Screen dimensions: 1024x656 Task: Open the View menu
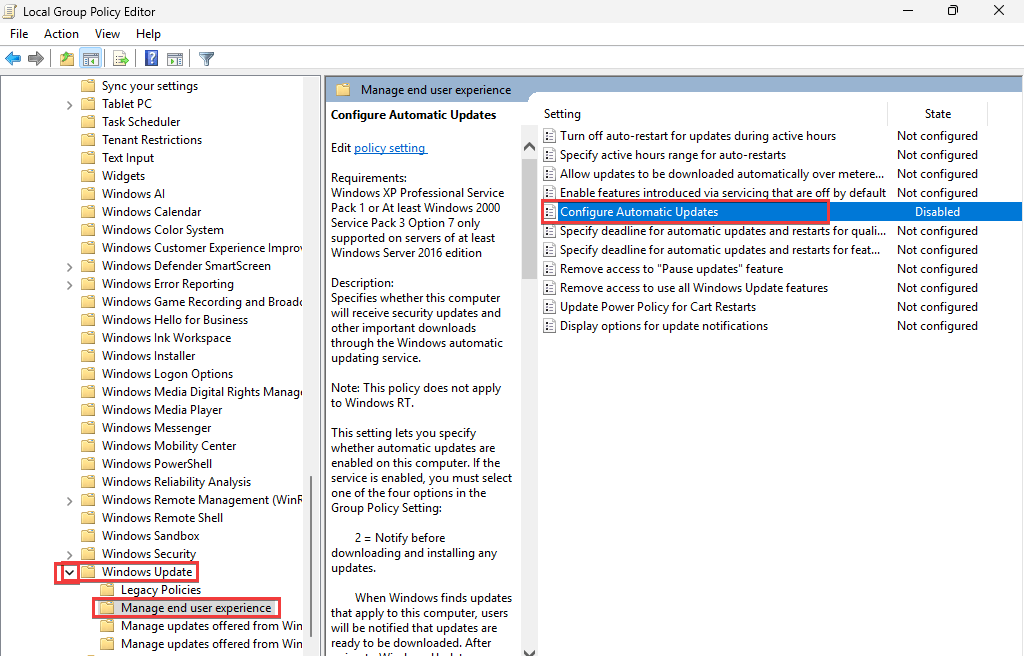tap(107, 34)
